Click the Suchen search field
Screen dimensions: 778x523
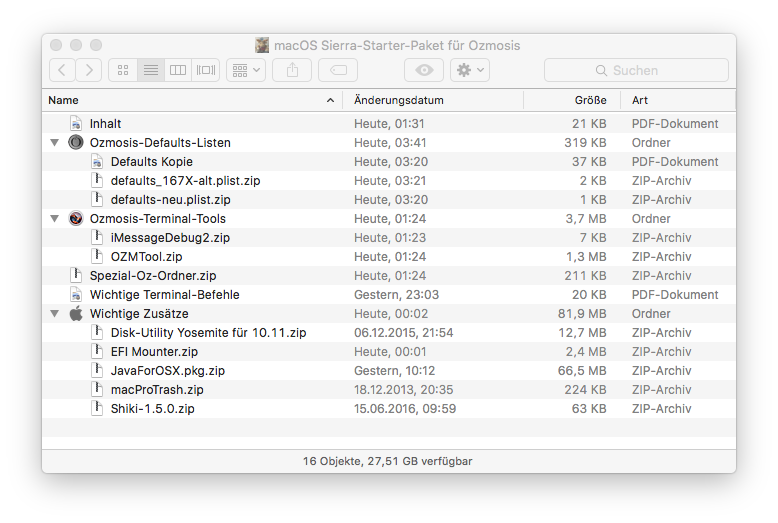pyautogui.click(x=636, y=70)
